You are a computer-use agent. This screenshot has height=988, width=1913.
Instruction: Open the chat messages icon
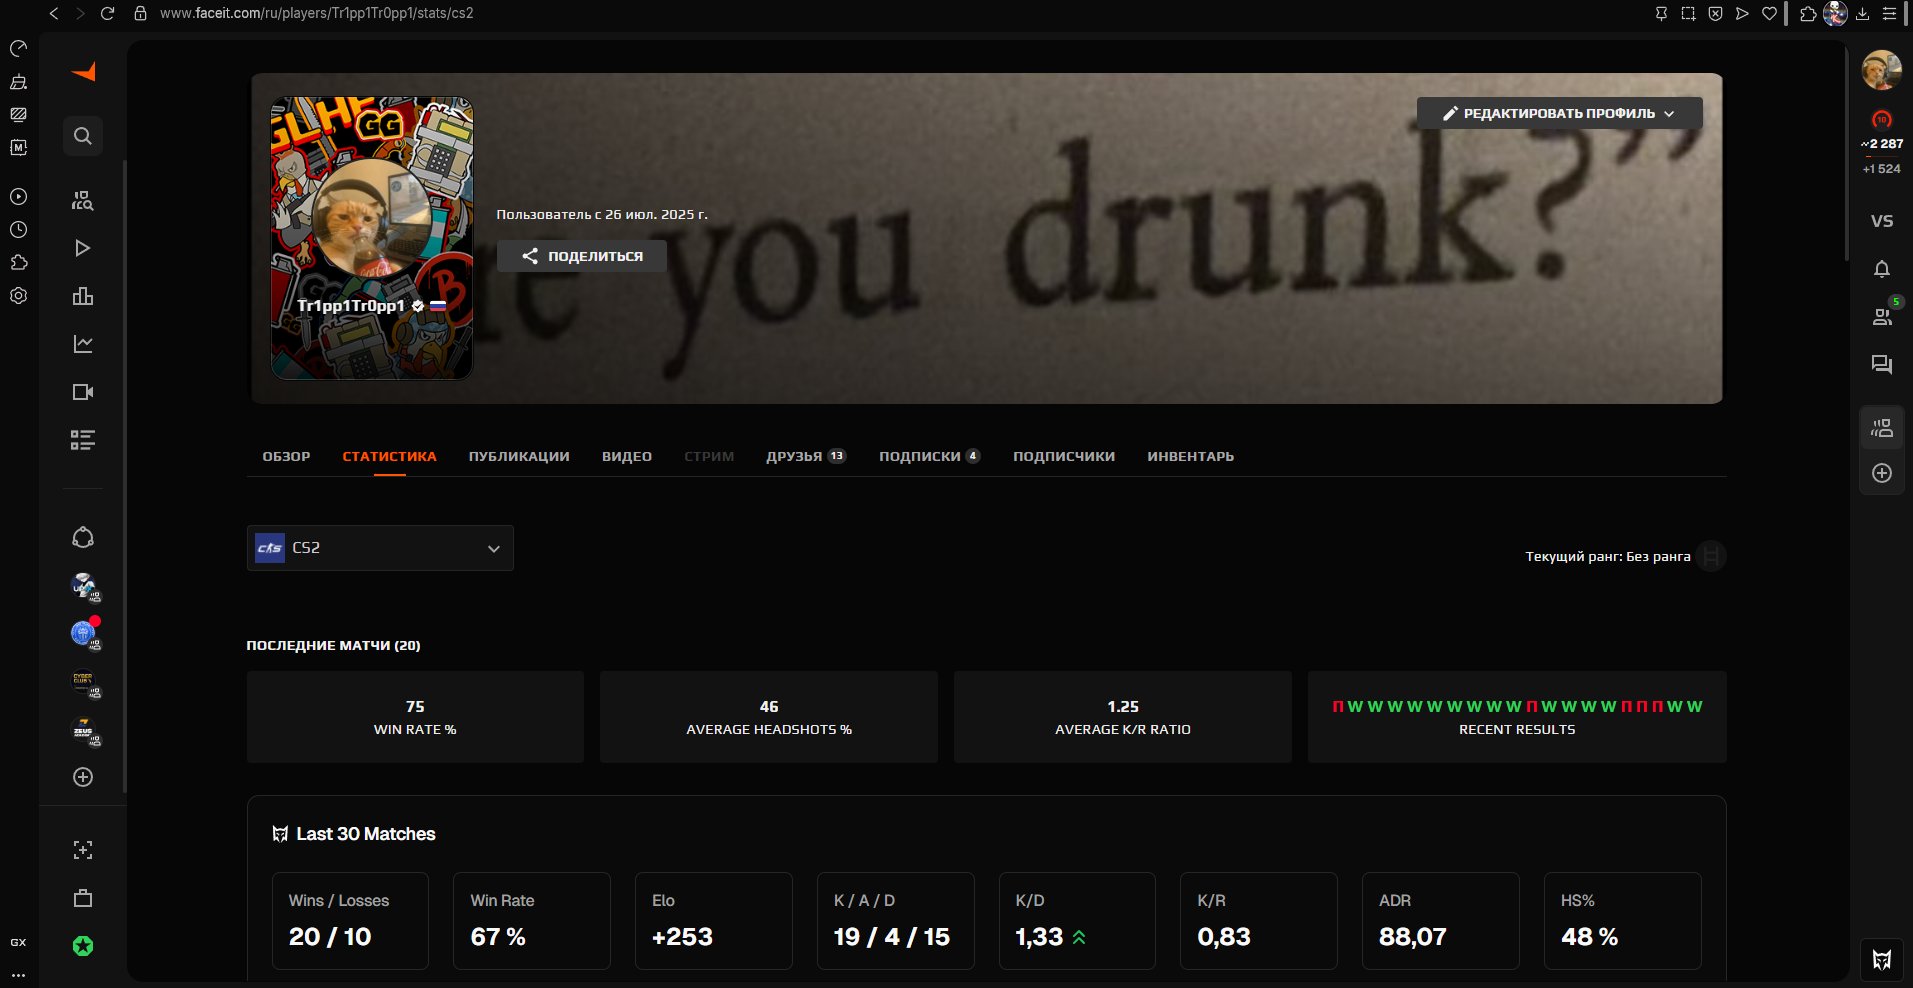1881,364
